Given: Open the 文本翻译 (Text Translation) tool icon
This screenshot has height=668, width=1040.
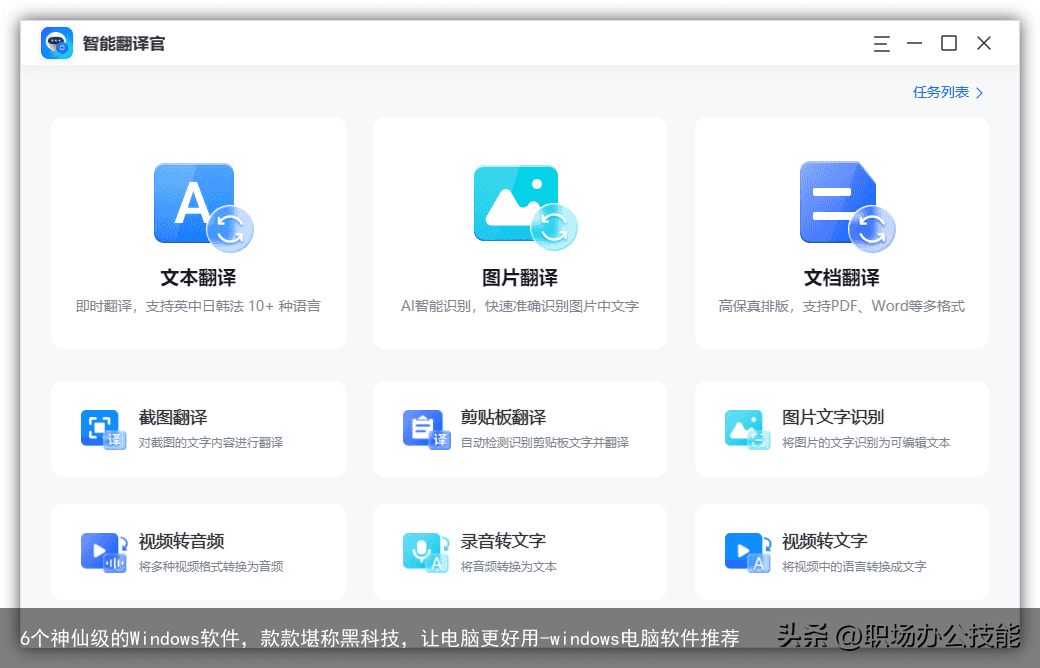Looking at the screenshot, I should pos(196,201).
